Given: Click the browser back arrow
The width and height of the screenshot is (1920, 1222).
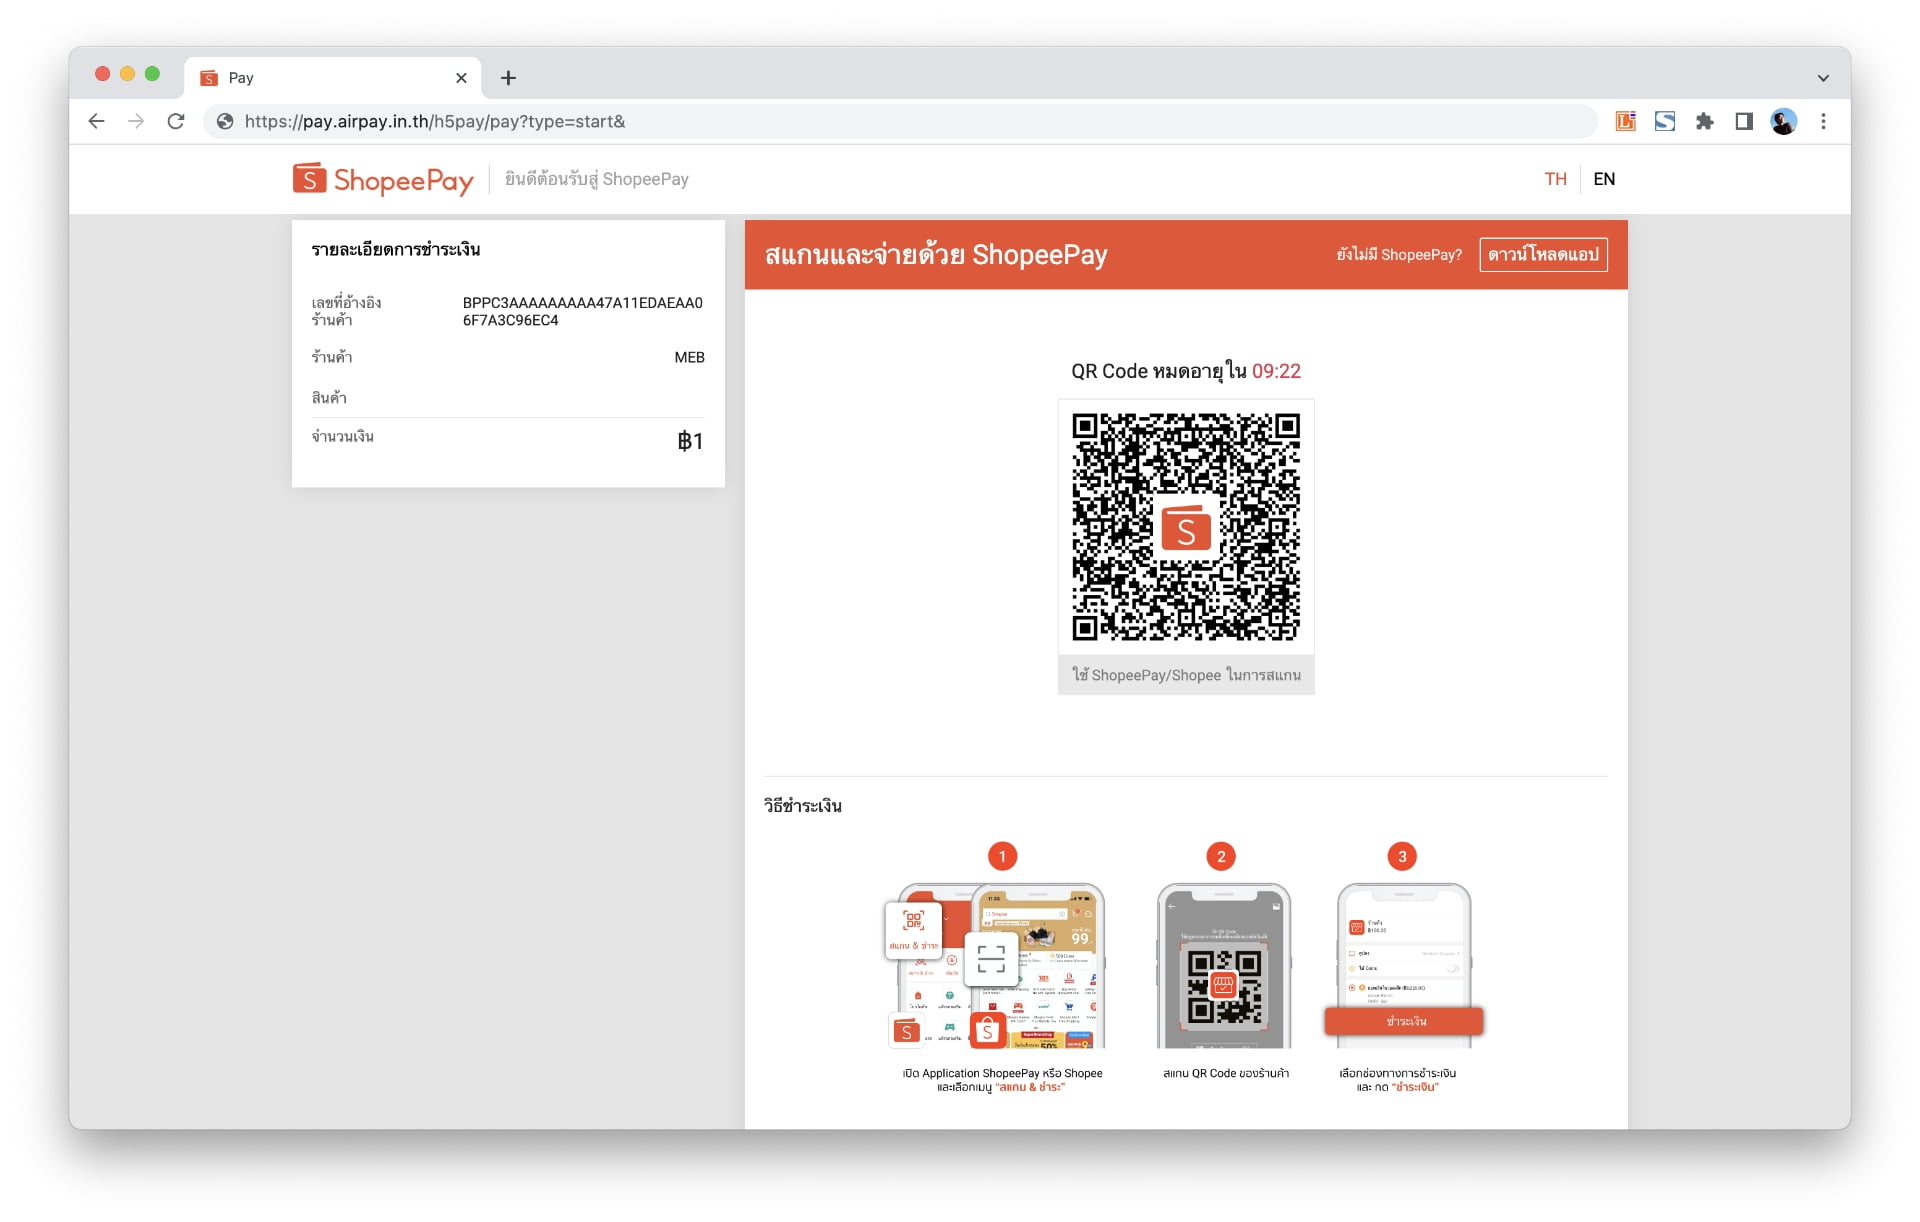Looking at the screenshot, I should [x=96, y=121].
